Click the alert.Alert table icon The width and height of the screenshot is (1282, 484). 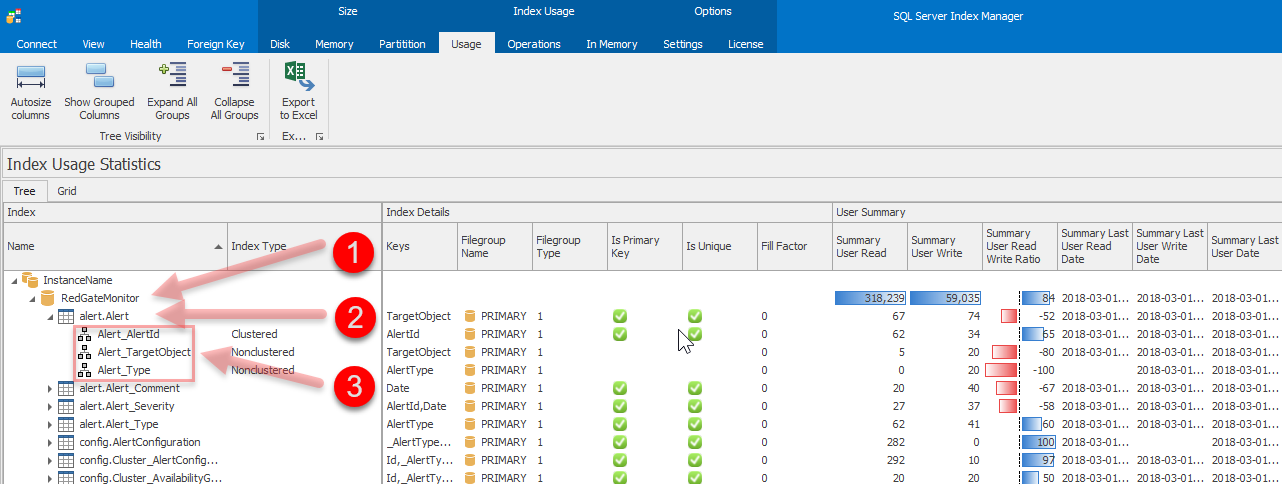pos(66,316)
